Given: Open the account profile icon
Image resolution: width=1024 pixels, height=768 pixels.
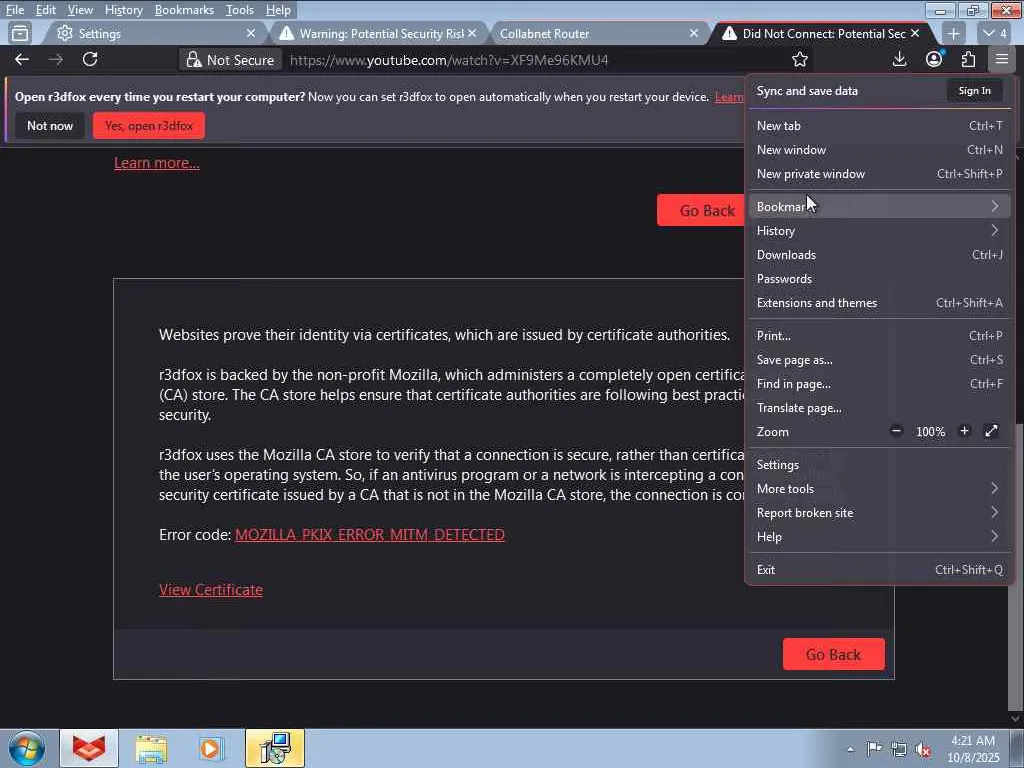Looking at the screenshot, I should tap(934, 59).
